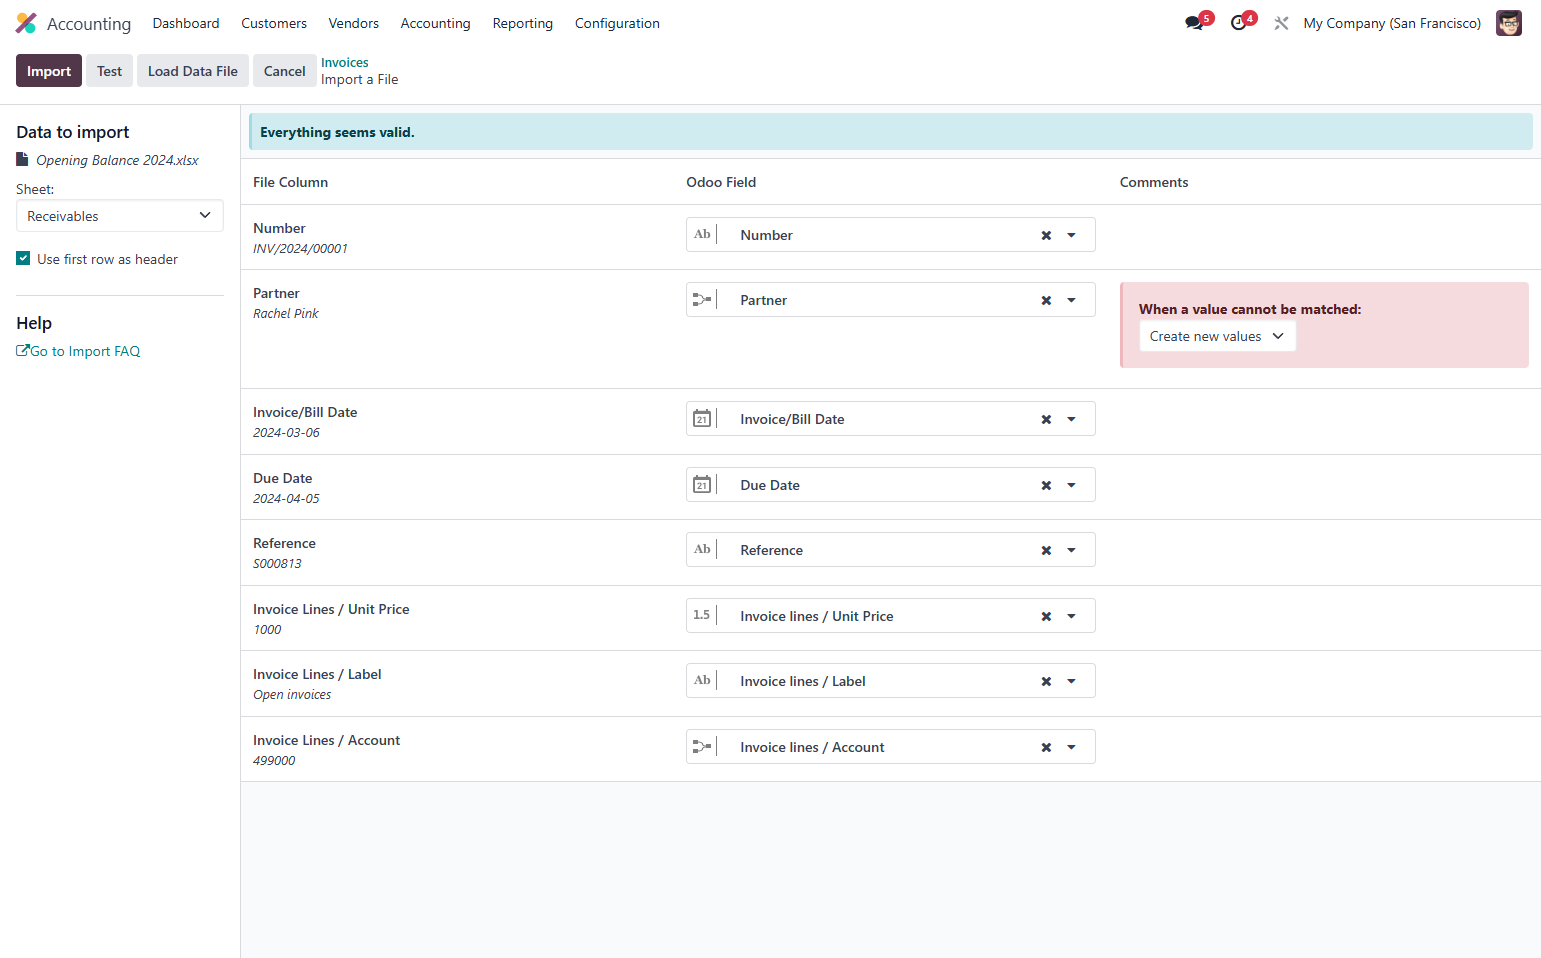
Task: Clear the Partner field mapping
Action: click(x=1046, y=301)
